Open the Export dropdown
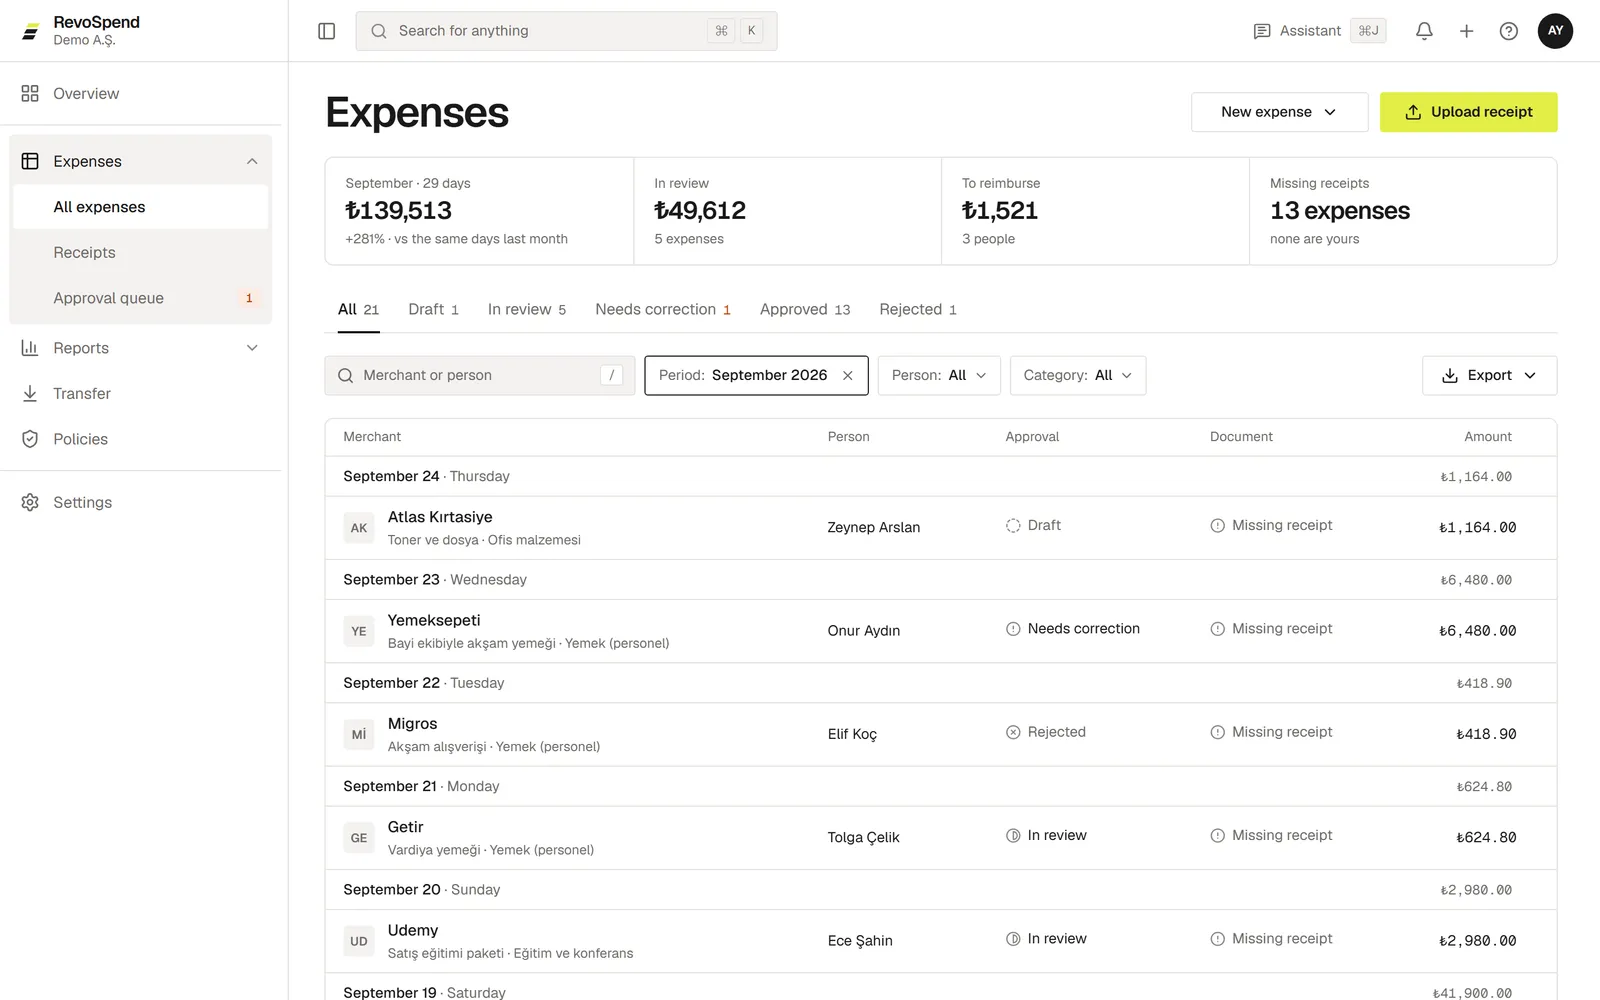This screenshot has width=1600, height=1000. click(1489, 375)
